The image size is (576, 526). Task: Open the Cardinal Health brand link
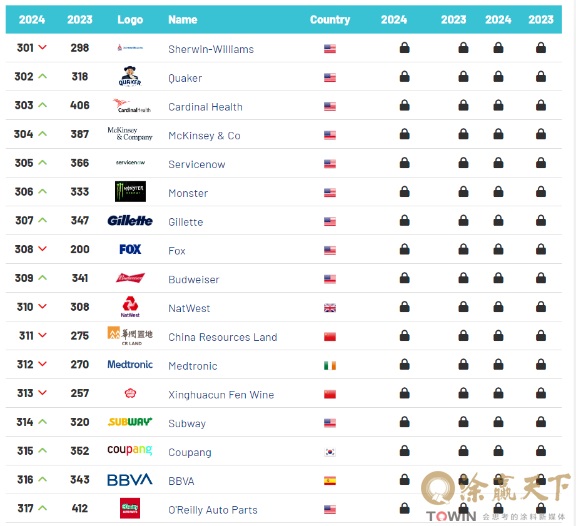tap(205, 107)
